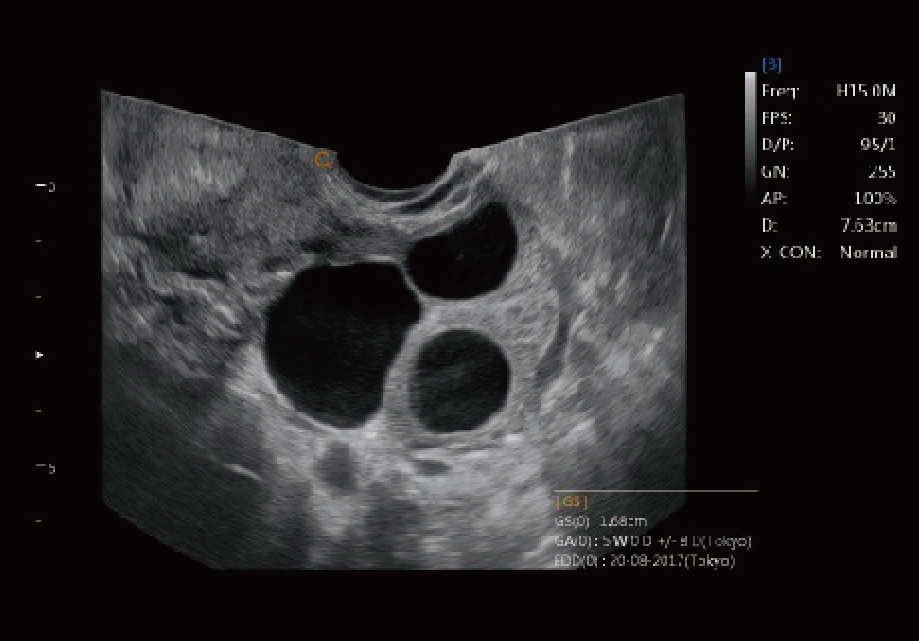
Task: Click the largest dark cyst in the scan
Action: pyautogui.click(x=340, y=345)
